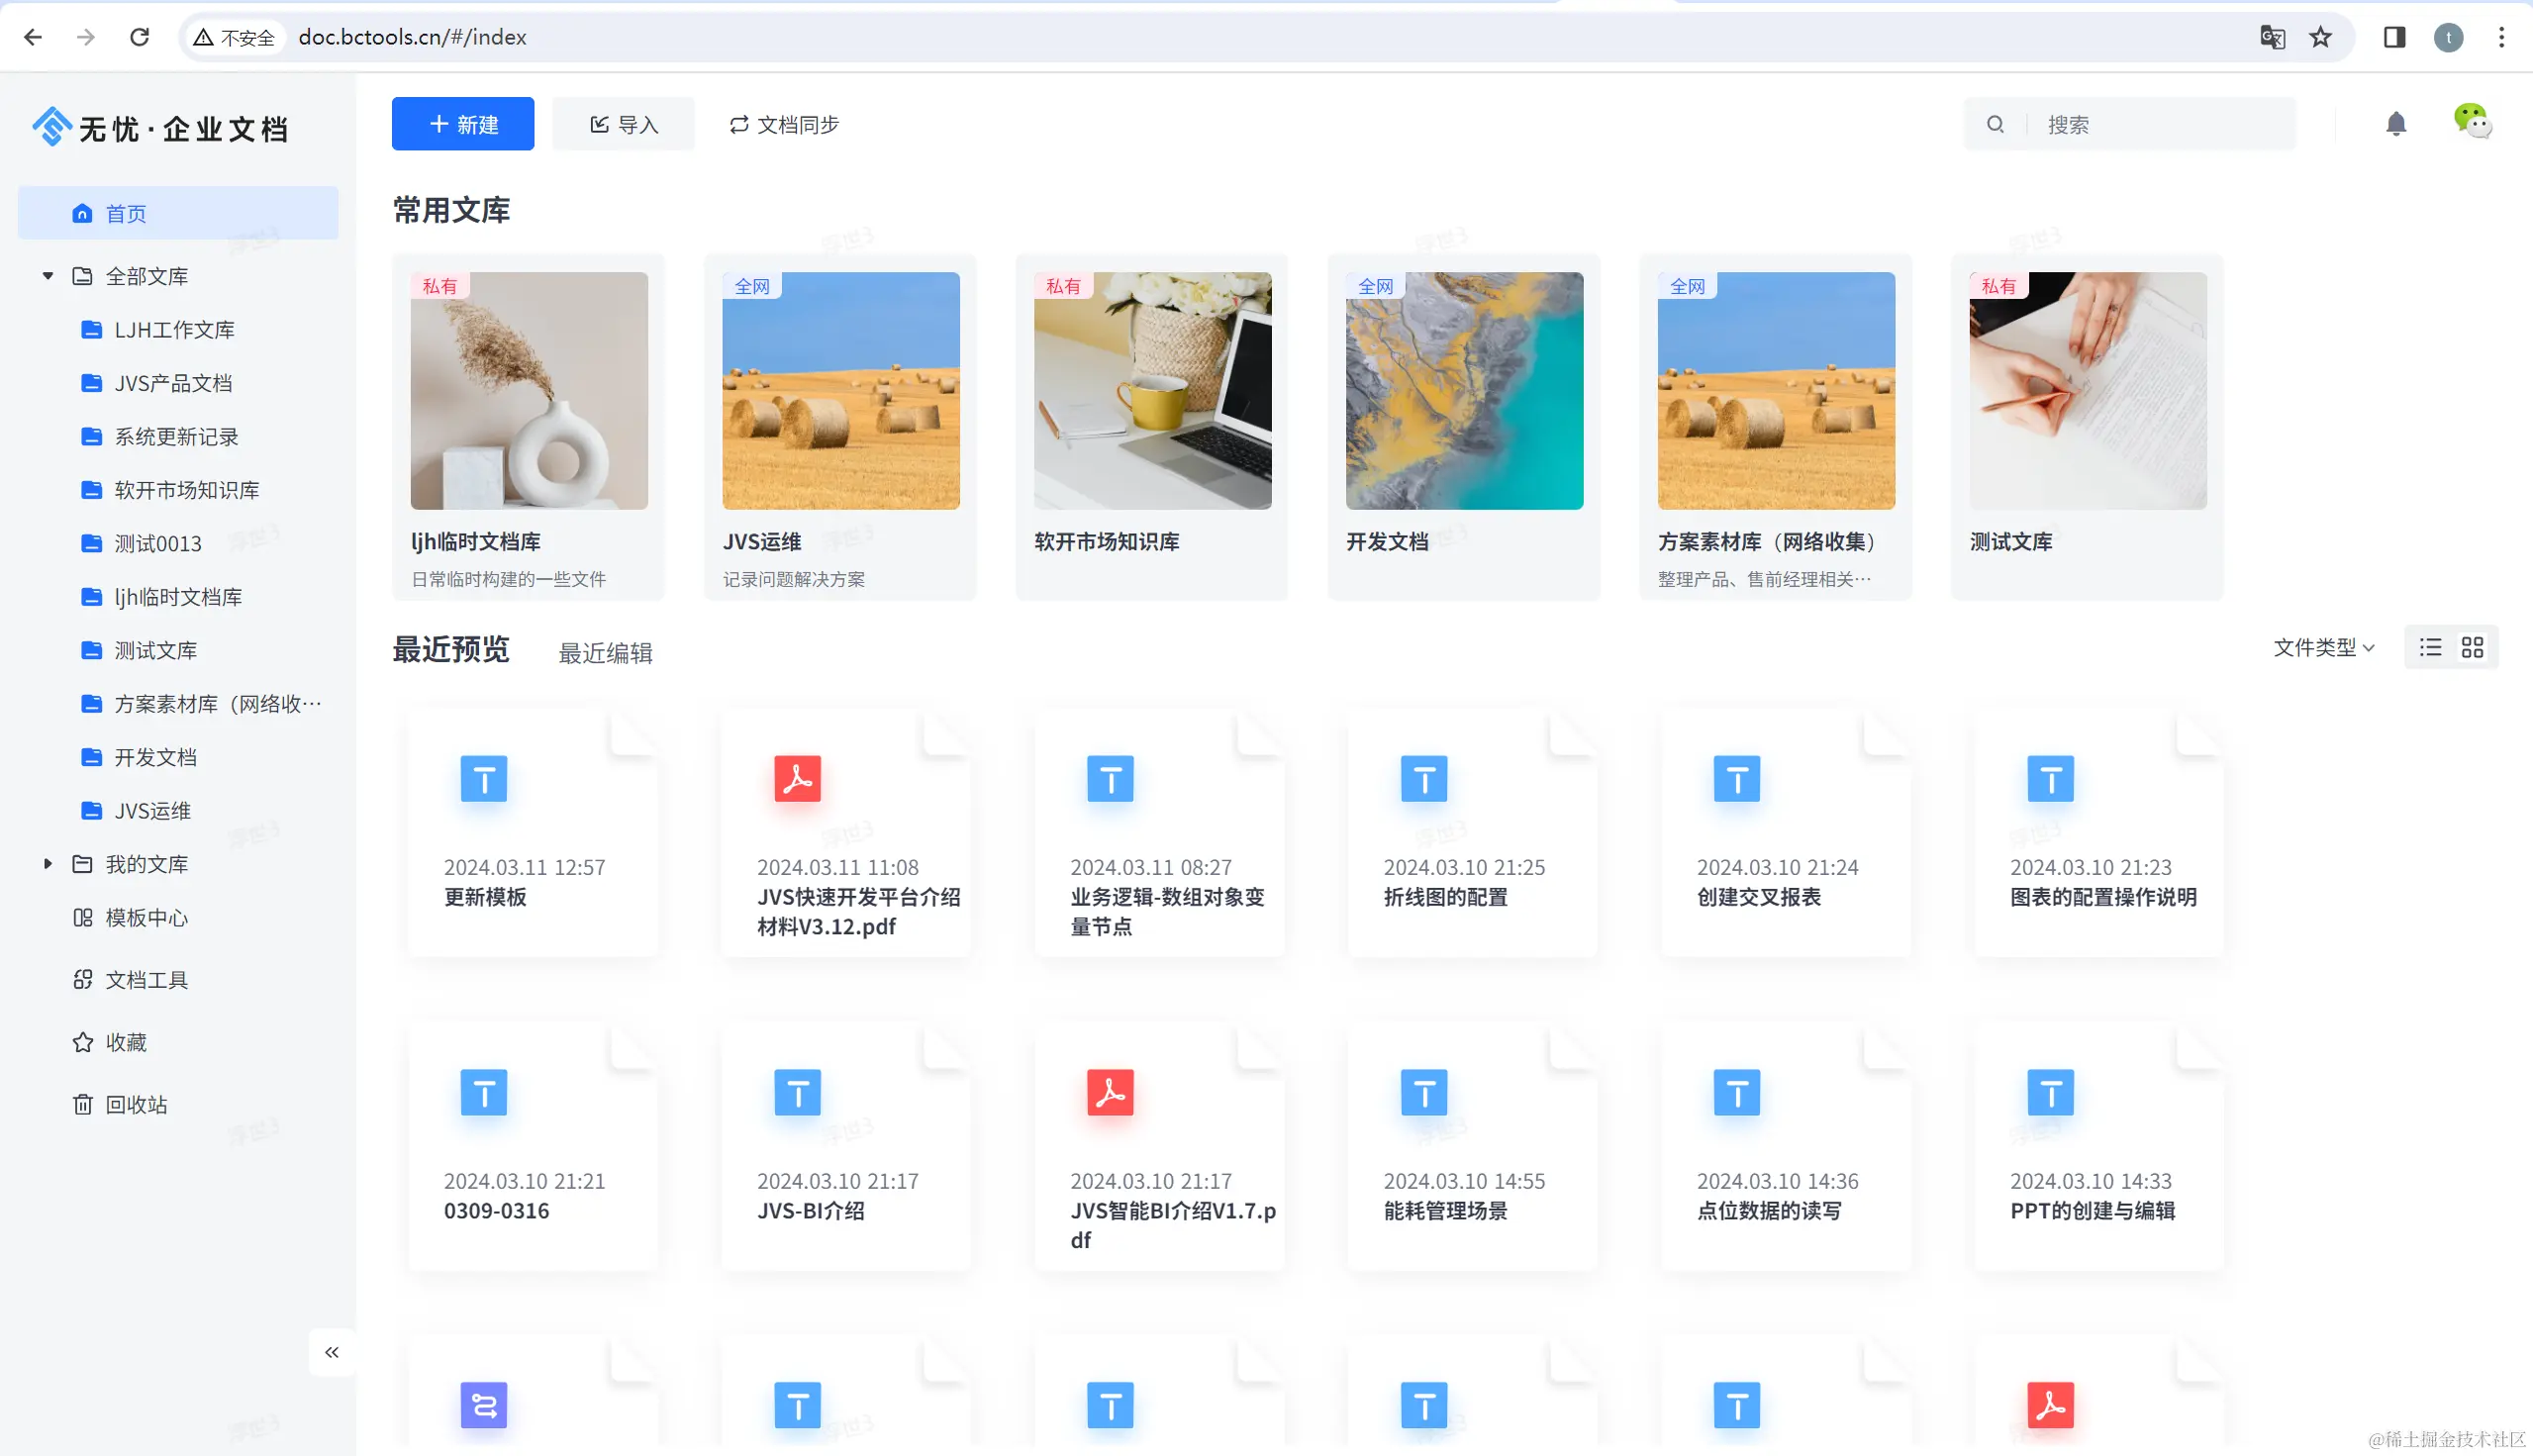
Task: Open the 文件类型 filter dropdown
Action: point(2322,647)
